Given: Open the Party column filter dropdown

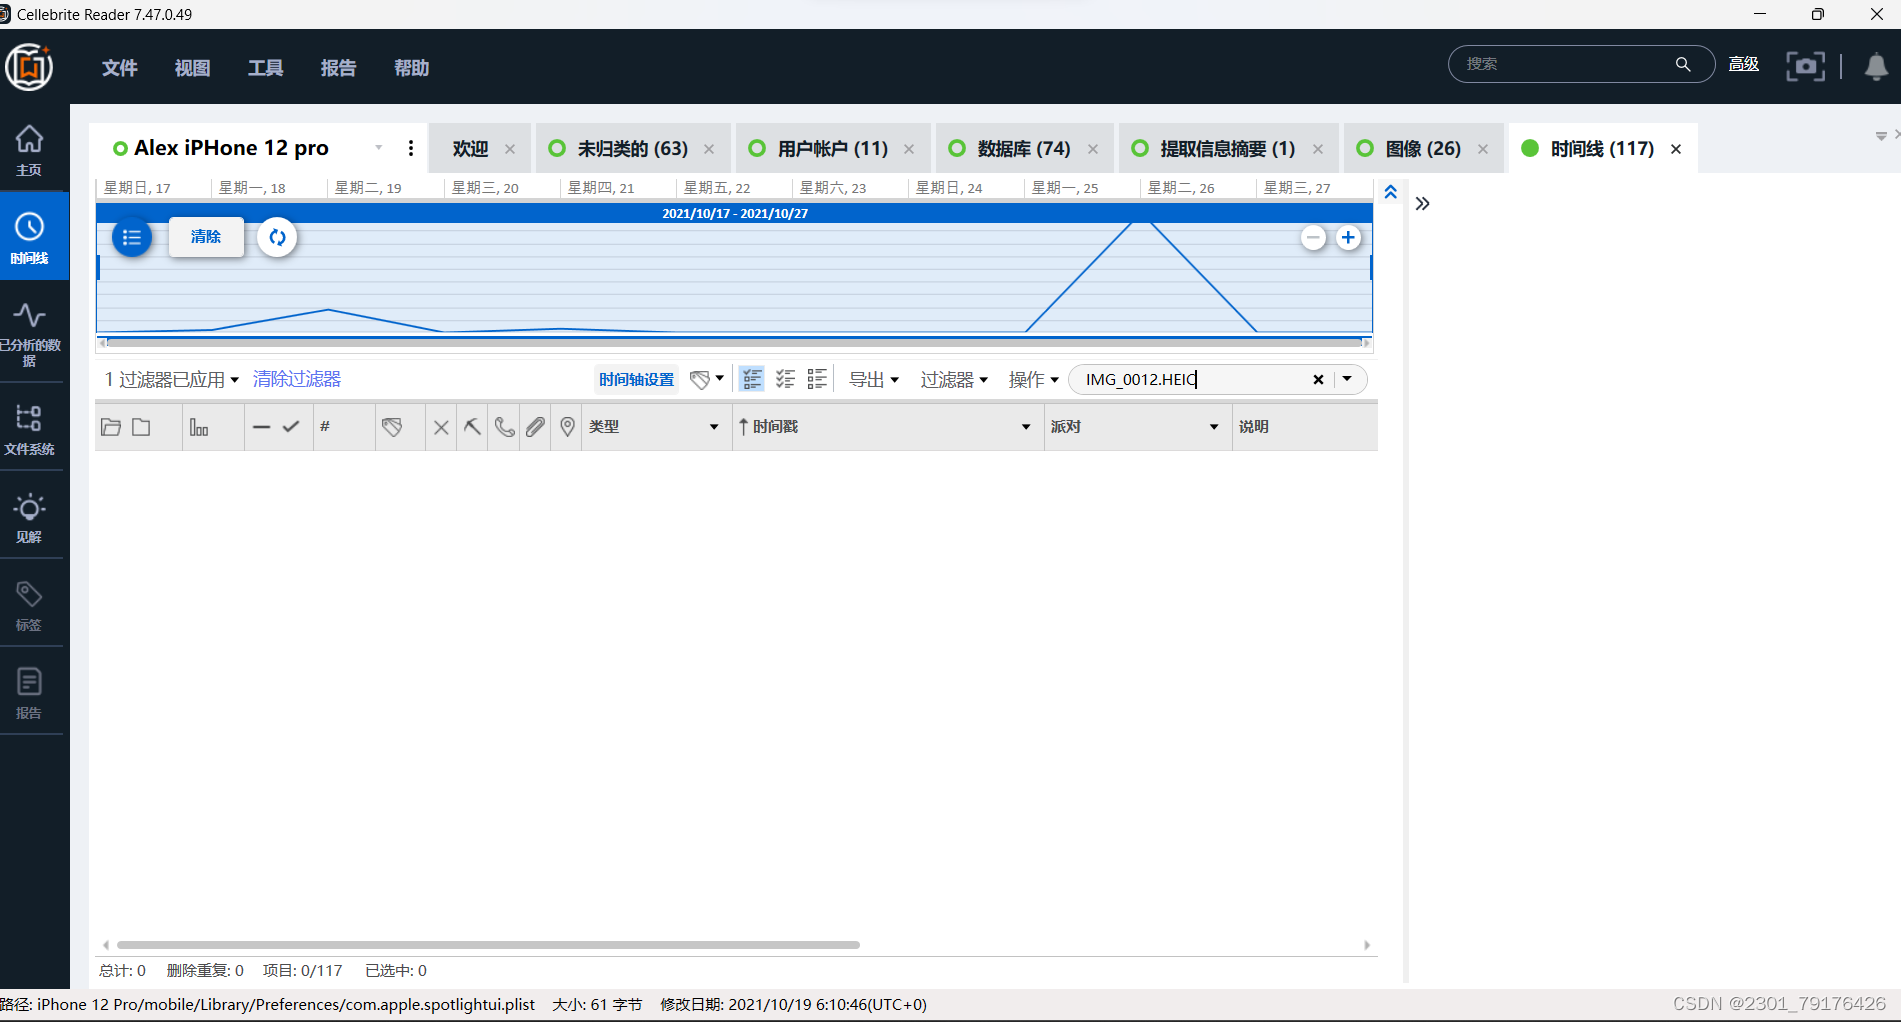Looking at the screenshot, I should (1214, 427).
